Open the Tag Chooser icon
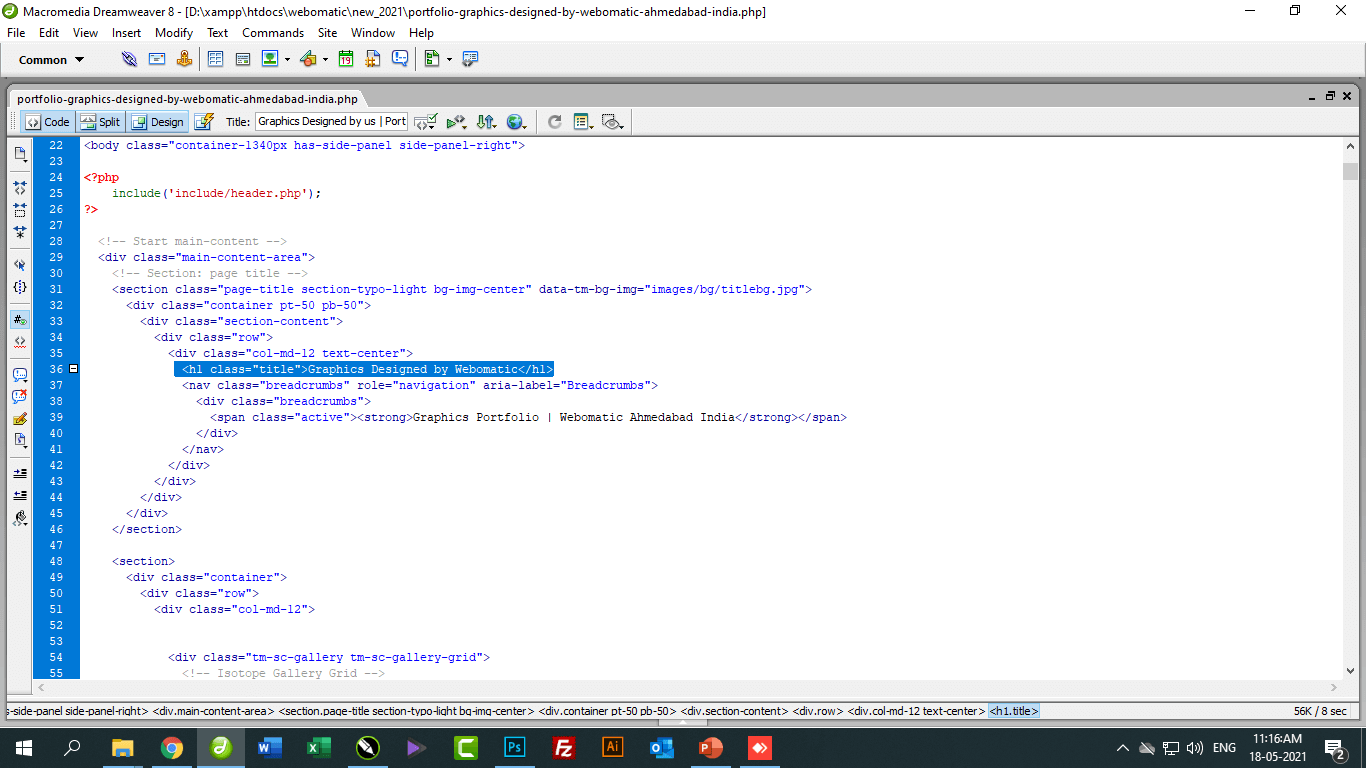Screen dimensions: 1366x768 click(470, 59)
